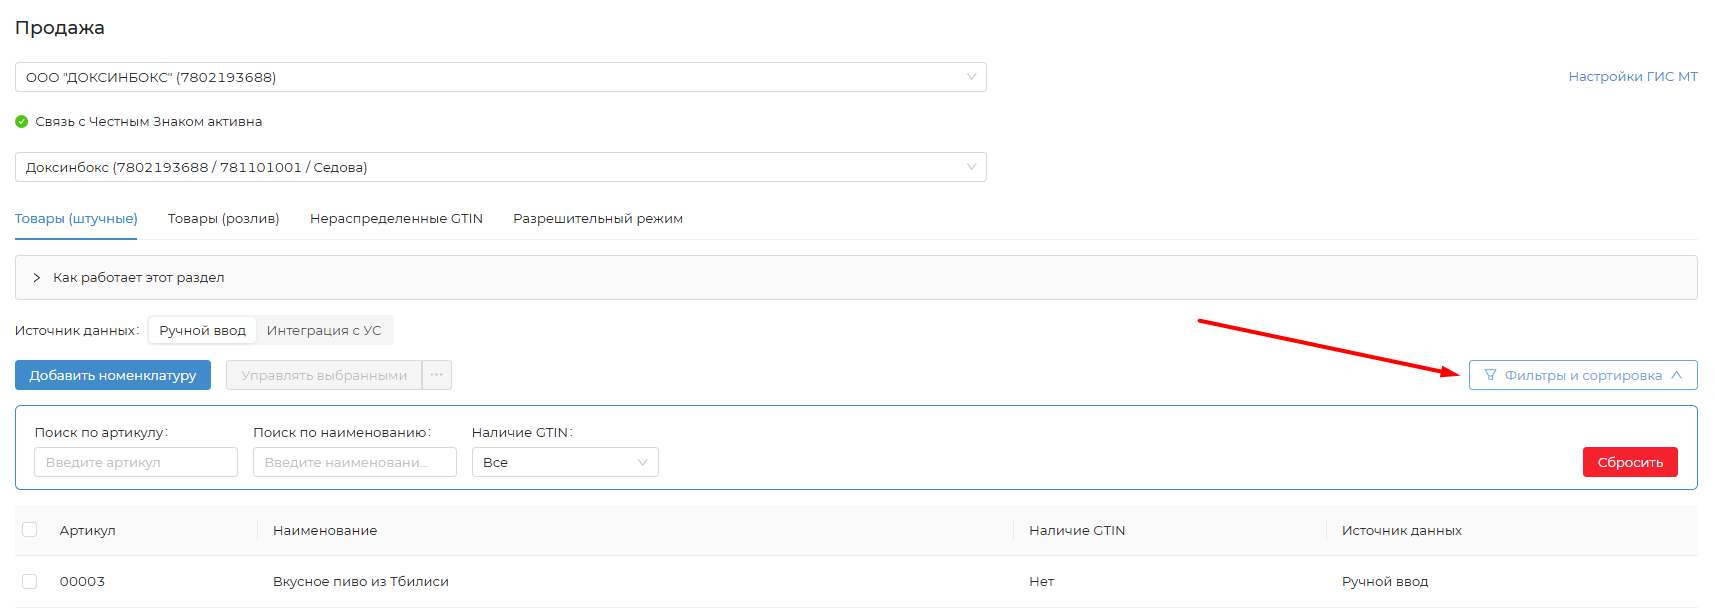This screenshot has width=1715, height=609.
Task: Open the Наличие GTIN filter dropdown
Action: pos(564,462)
